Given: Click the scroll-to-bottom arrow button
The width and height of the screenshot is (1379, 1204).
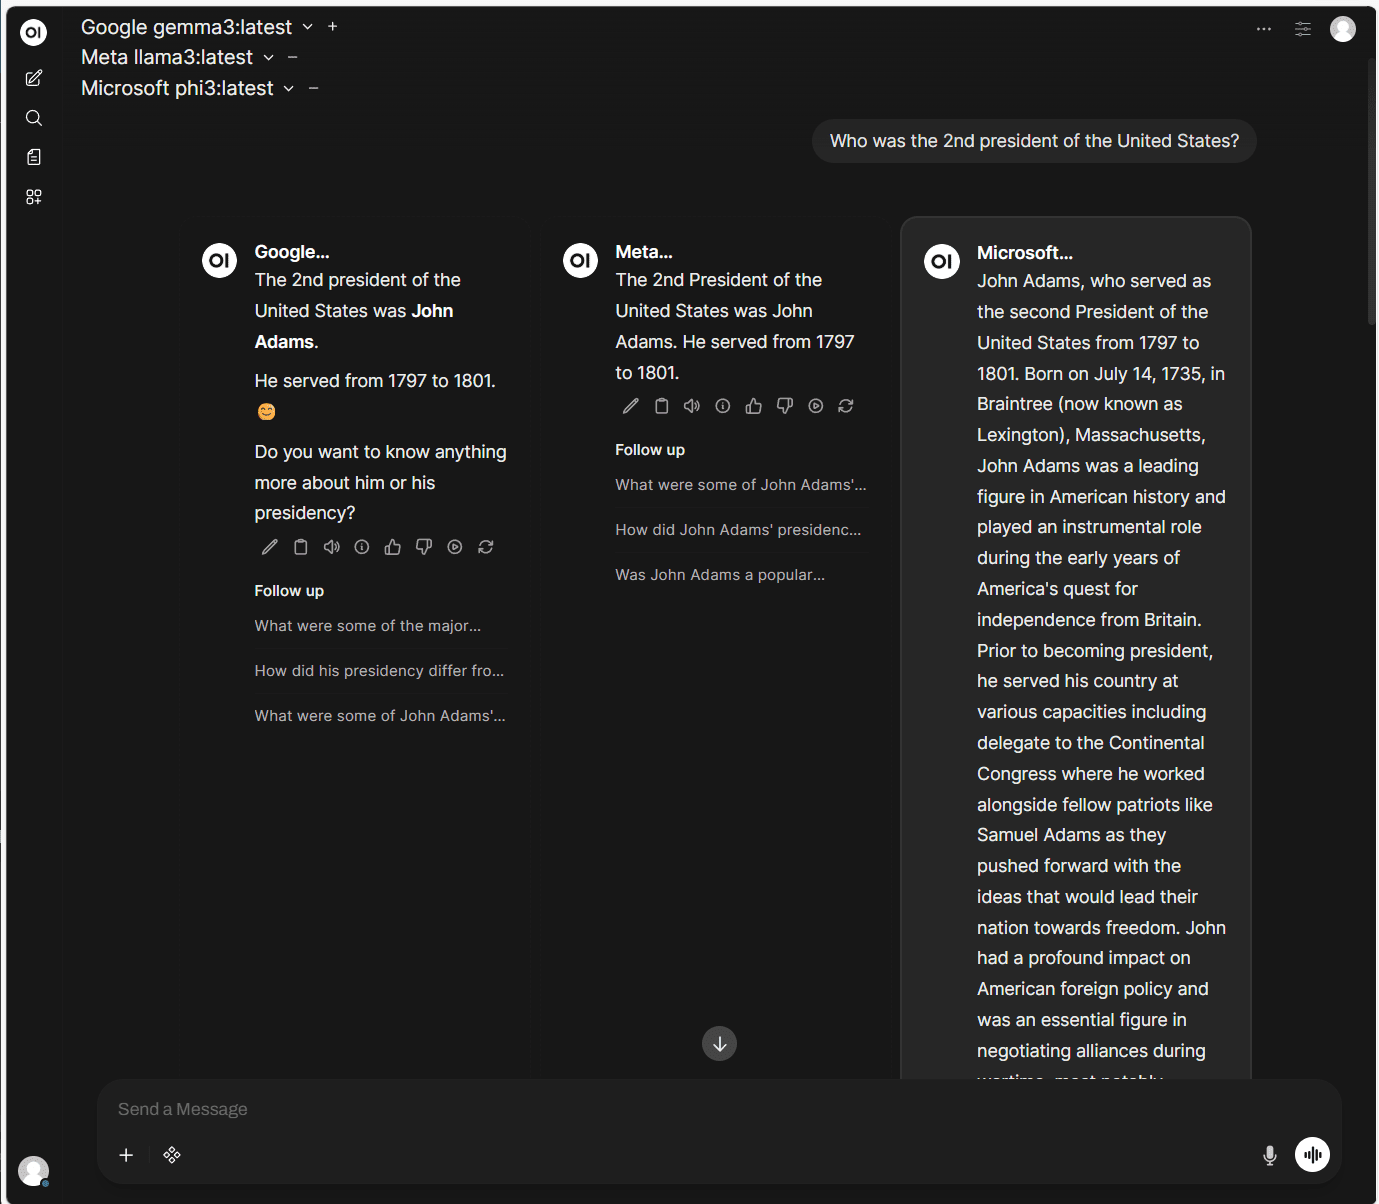Looking at the screenshot, I should (719, 1044).
